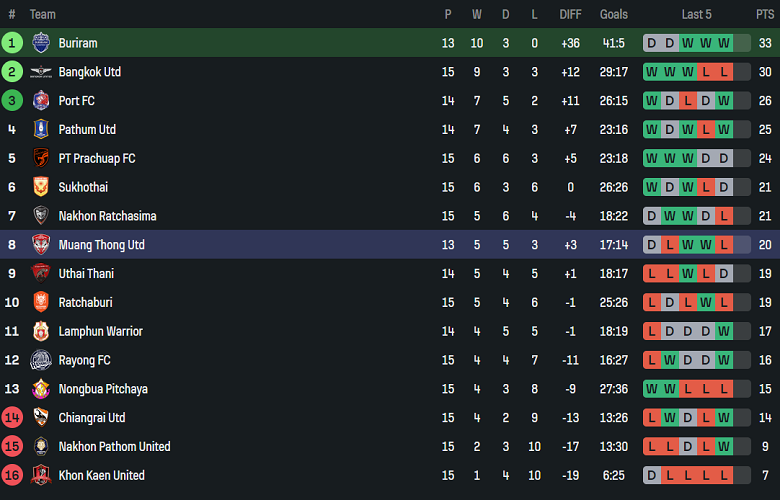The width and height of the screenshot is (780, 500).
Task: Click the Port FC club badge
Action: (x=41, y=101)
